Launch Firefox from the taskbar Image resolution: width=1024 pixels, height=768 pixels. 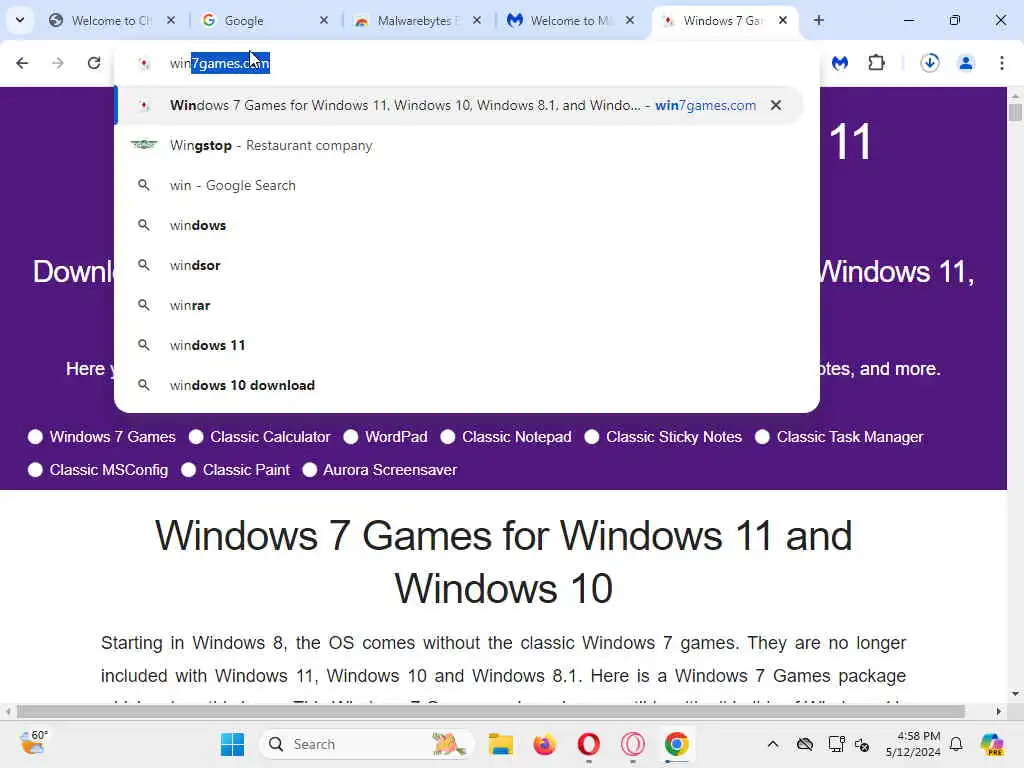[x=545, y=744]
